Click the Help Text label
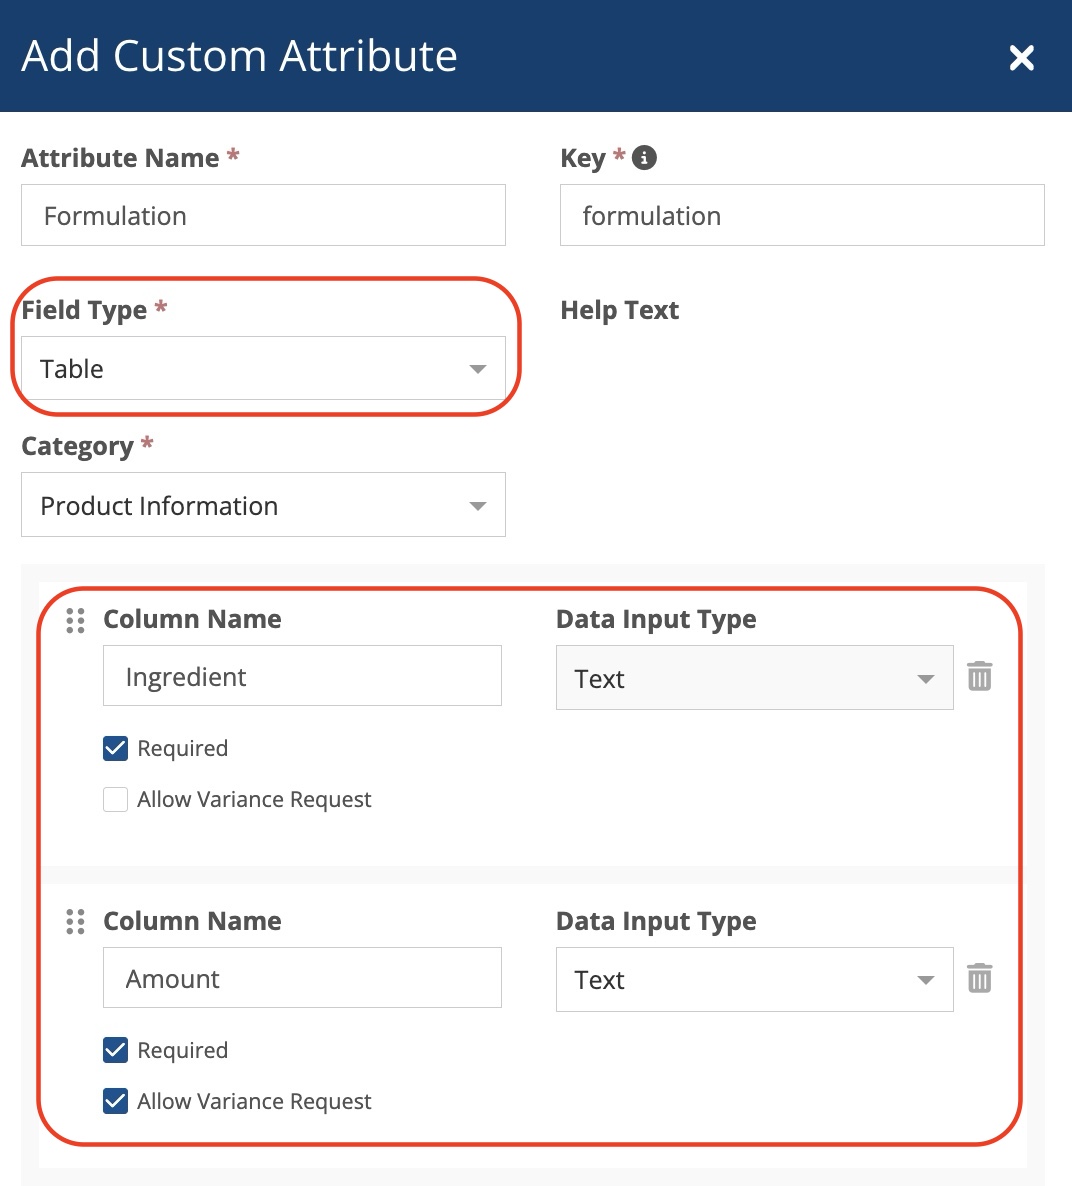The width and height of the screenshot is (1072, 1186). point(619,311)
